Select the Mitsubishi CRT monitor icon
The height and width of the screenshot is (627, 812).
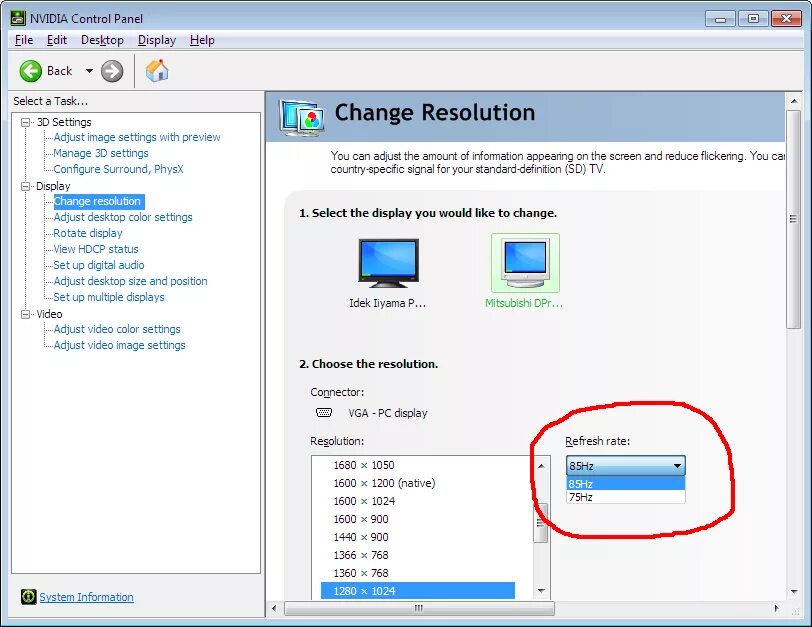point(525,264)
